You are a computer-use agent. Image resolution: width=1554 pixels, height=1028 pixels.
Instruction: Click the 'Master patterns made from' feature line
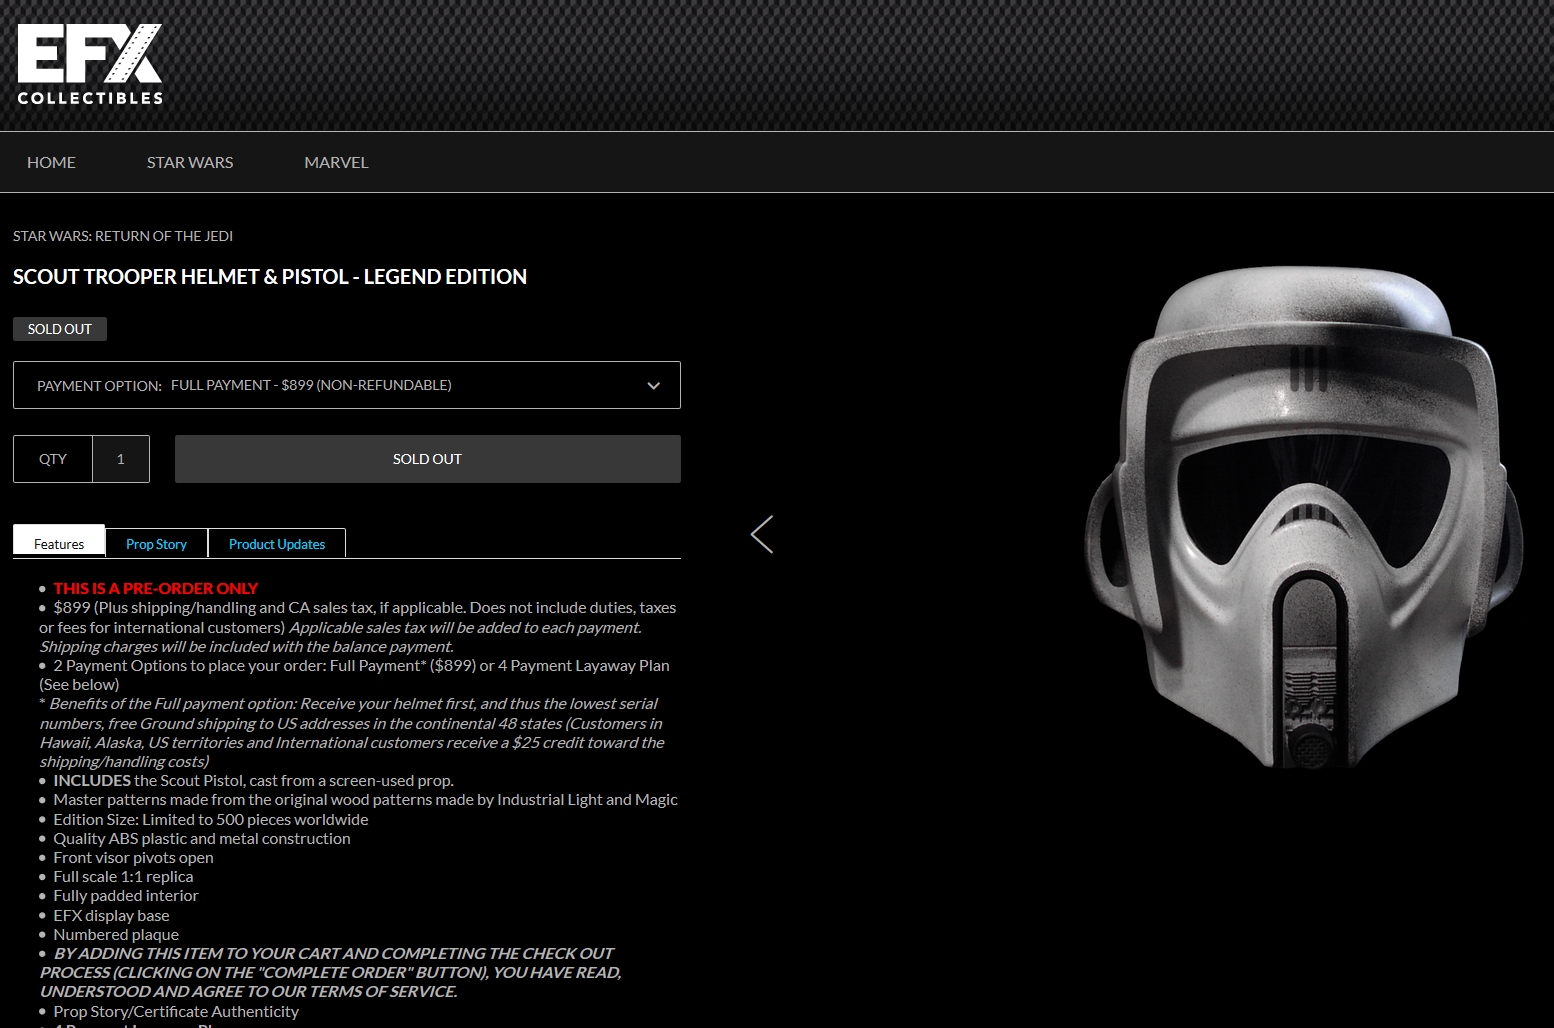[365, 799]
